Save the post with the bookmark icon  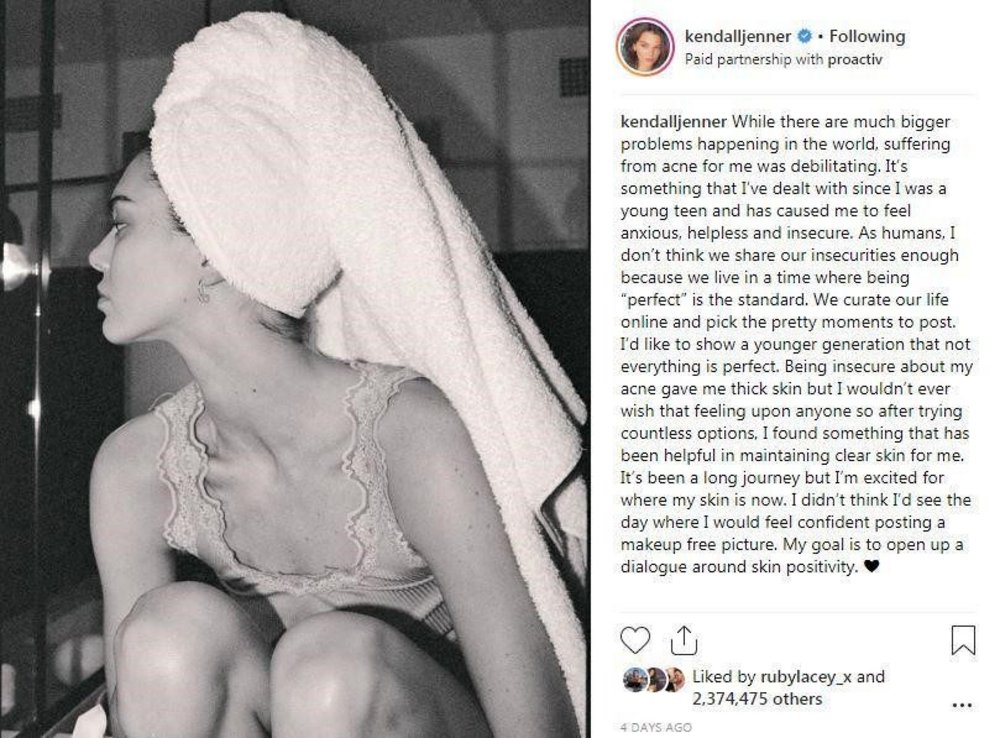click(x=963, y=640)
